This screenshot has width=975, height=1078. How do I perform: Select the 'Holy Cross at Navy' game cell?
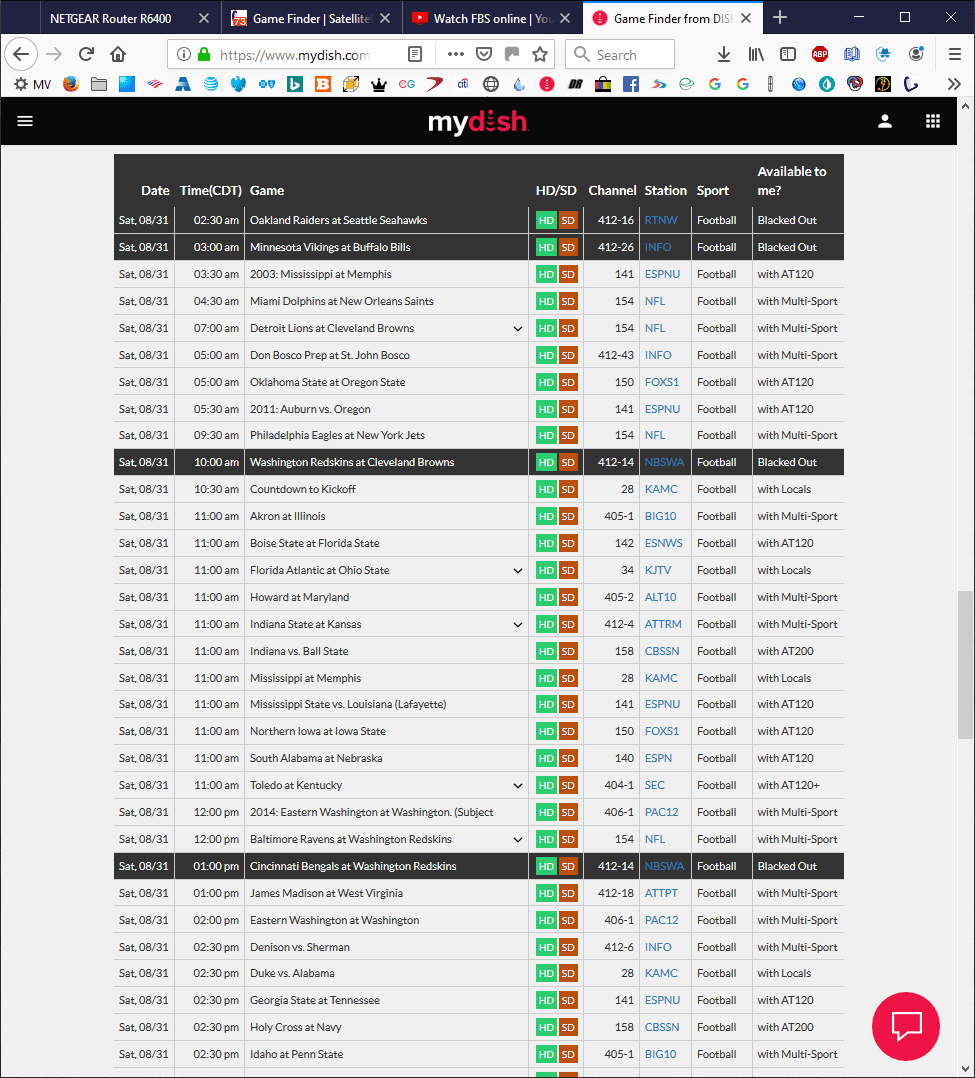(386, 1027)
